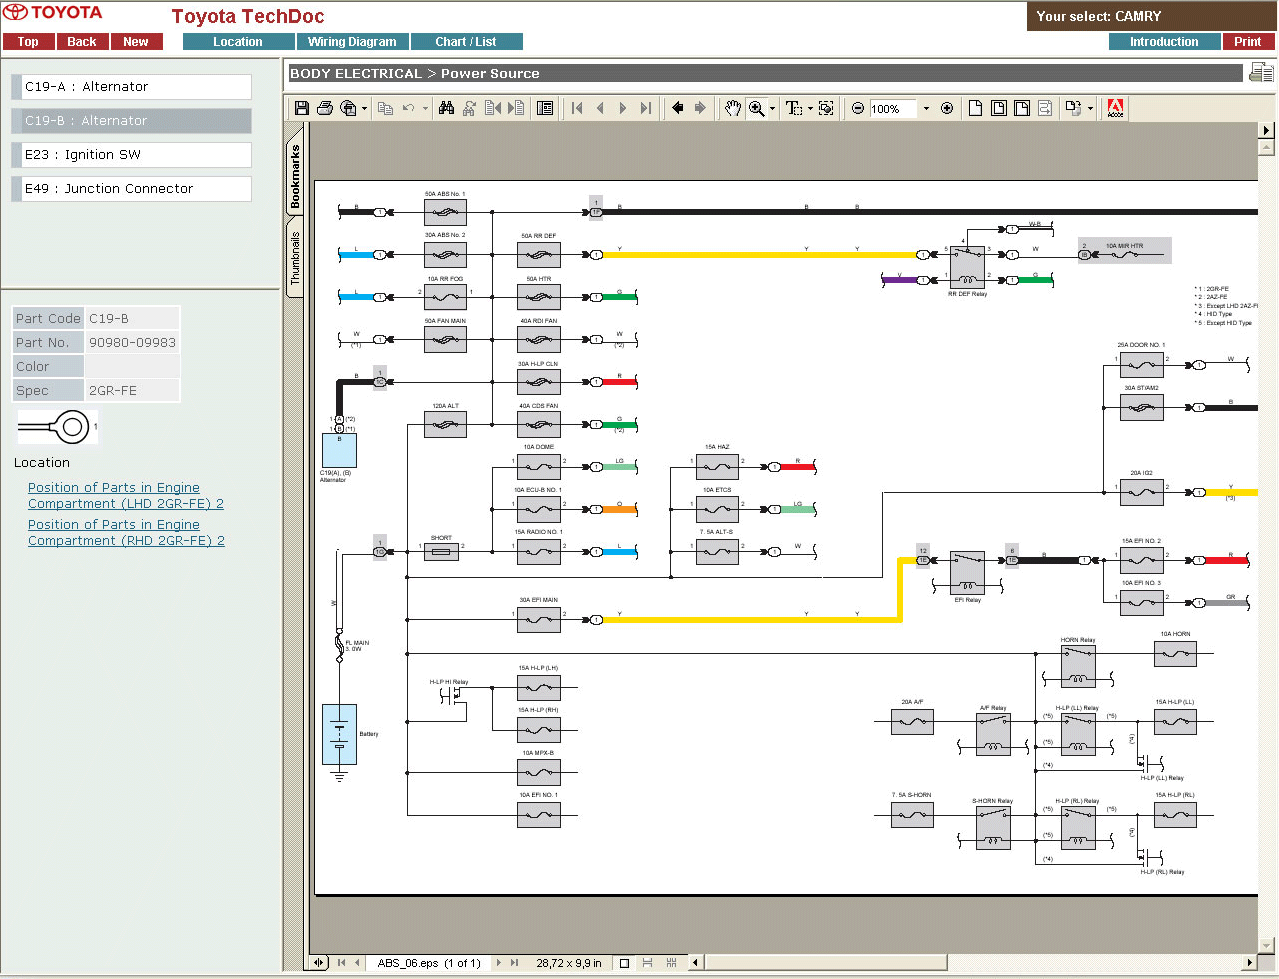Select E23 : Ignition SW entry
The width and height of the screenshot is (1279, 979).
[131, 155]
